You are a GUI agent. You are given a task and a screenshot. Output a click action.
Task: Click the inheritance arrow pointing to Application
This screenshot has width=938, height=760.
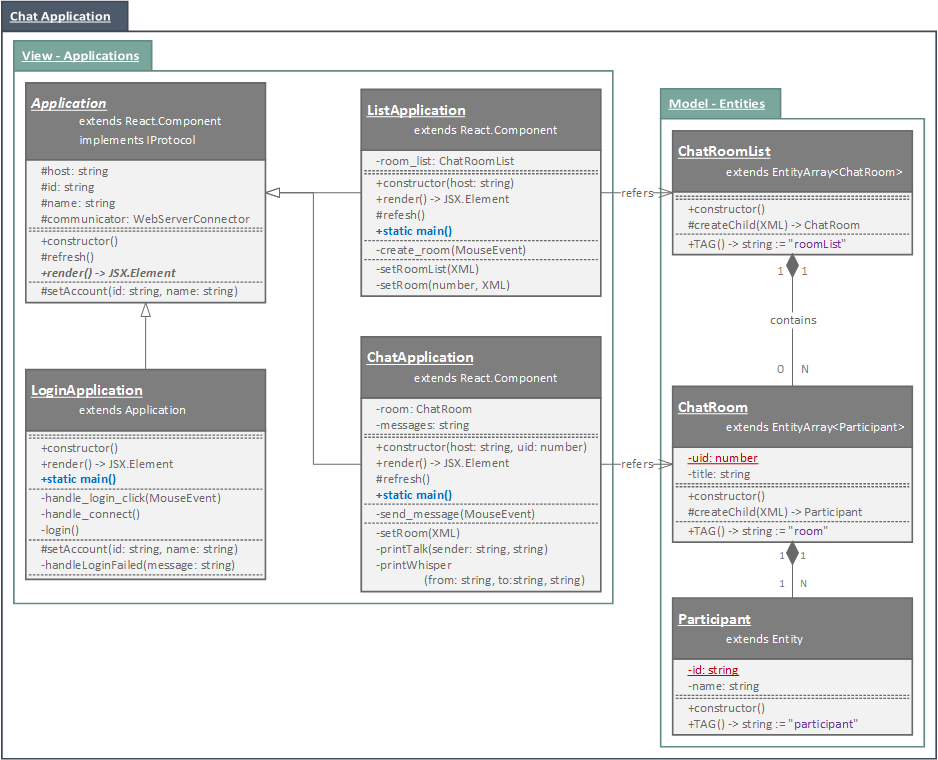point(271,192)
